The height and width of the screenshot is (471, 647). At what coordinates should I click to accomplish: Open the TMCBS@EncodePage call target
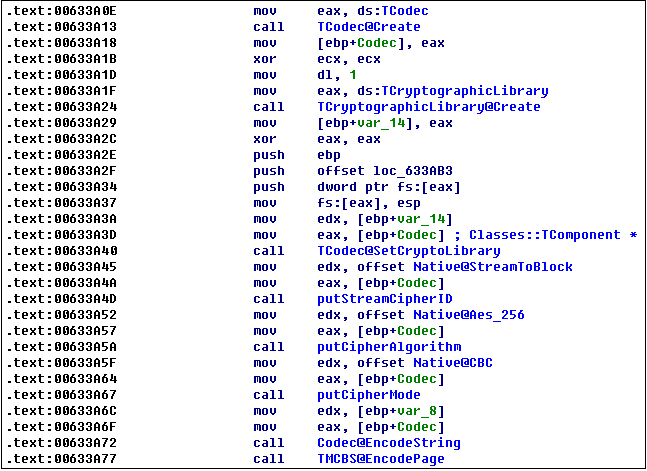tap(380, 459)
